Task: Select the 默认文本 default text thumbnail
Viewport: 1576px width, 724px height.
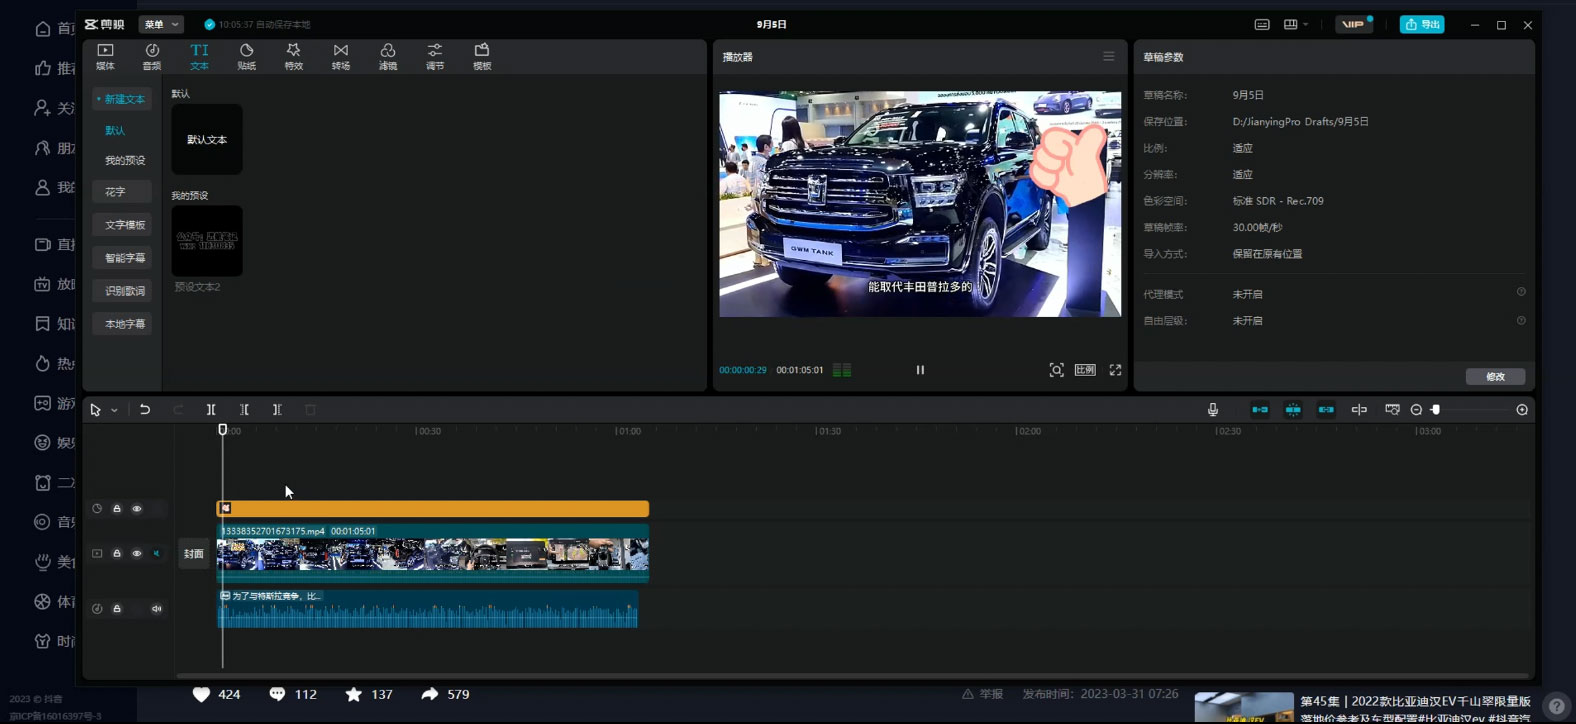Action: click(x=207, y=140)
